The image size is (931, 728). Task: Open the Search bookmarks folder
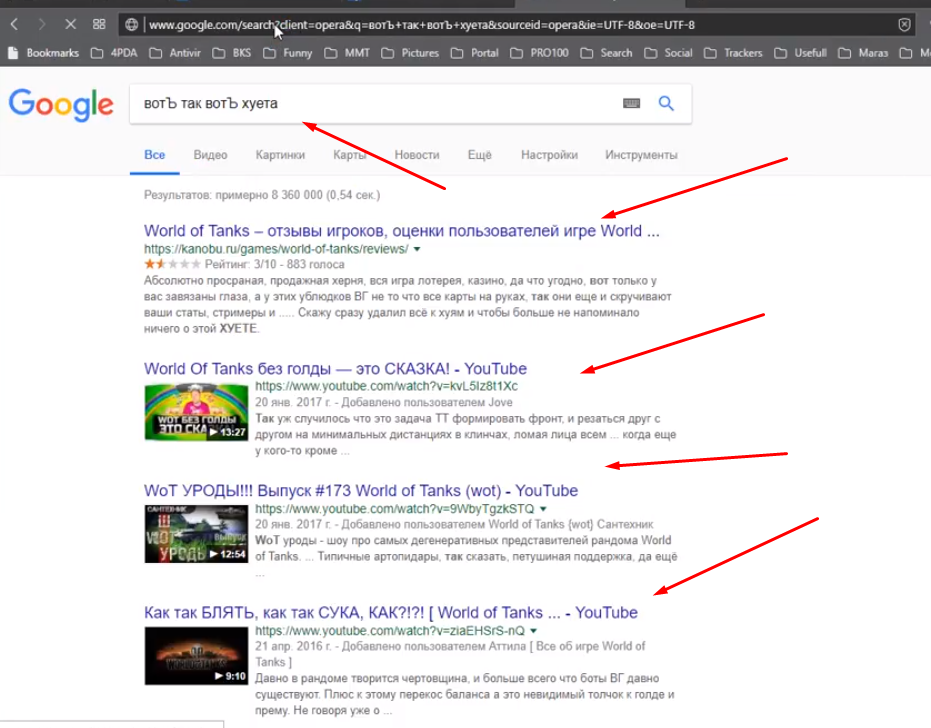[607, 53]
